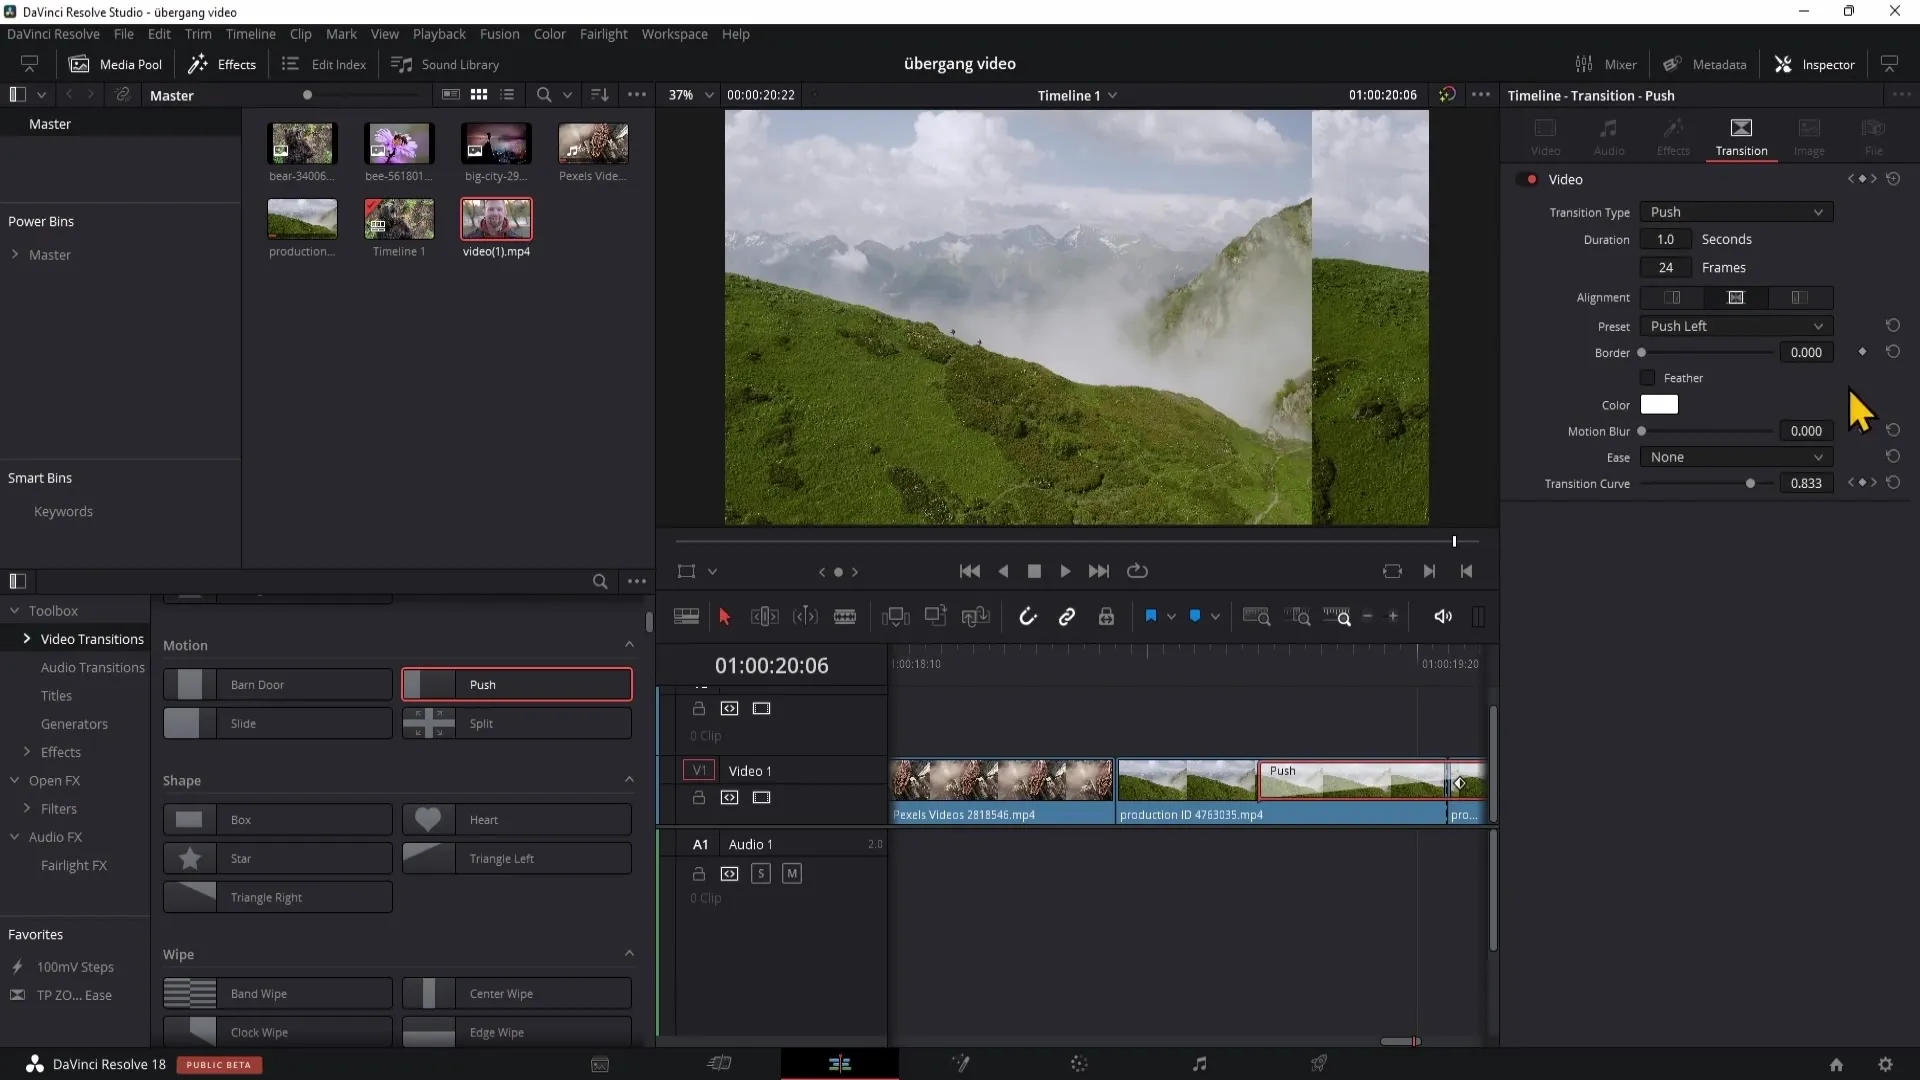Drag the Motion Blur slider value
Screen dimensions: 1920x1080
(1642, 431)
